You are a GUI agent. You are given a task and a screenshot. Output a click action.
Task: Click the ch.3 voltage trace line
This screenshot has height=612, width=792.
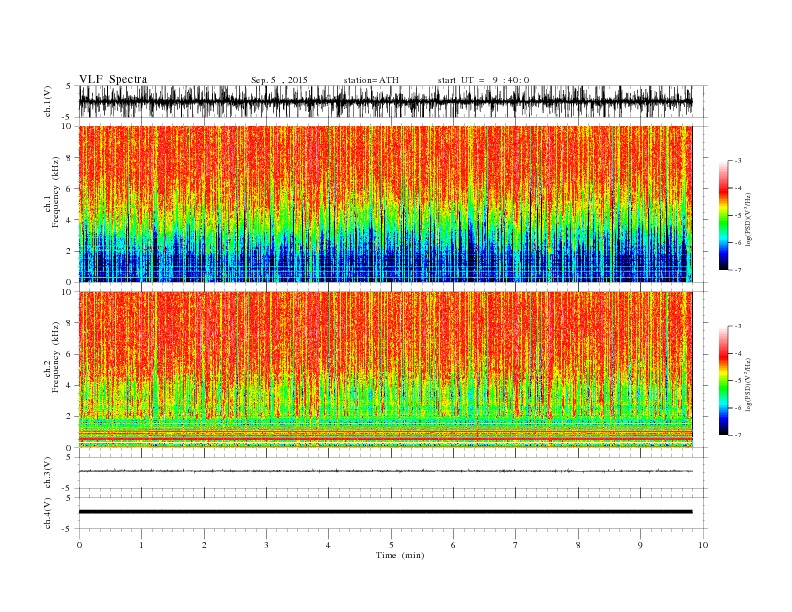385,471
